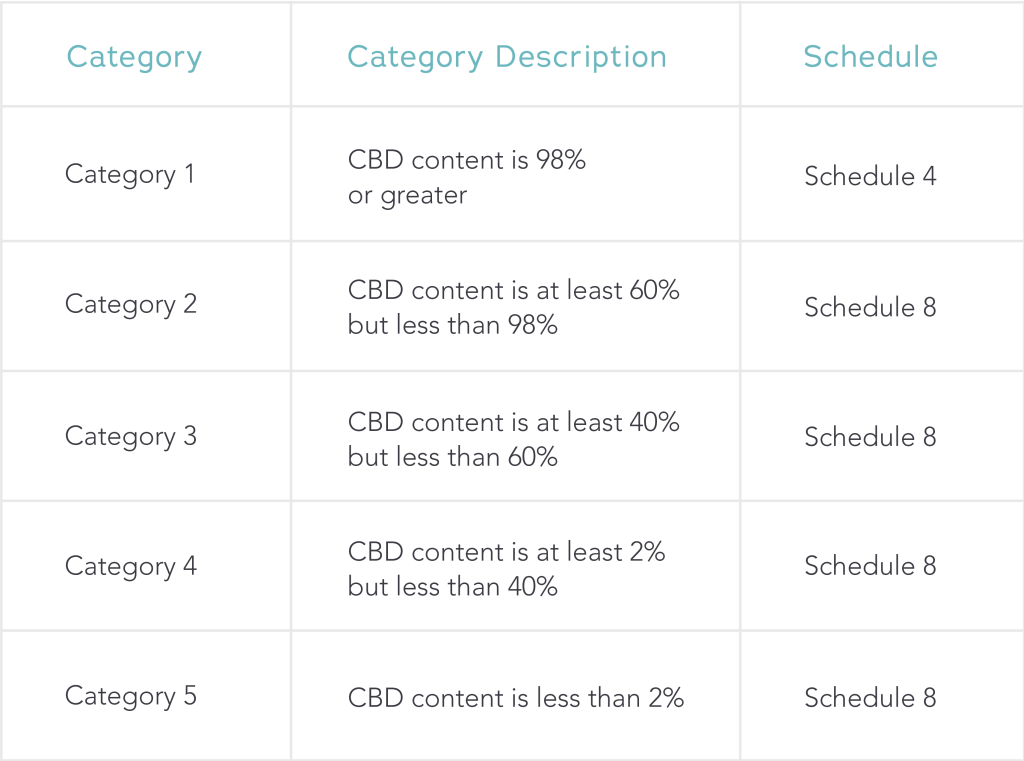Click the text 'but less than 98%'

453,325
